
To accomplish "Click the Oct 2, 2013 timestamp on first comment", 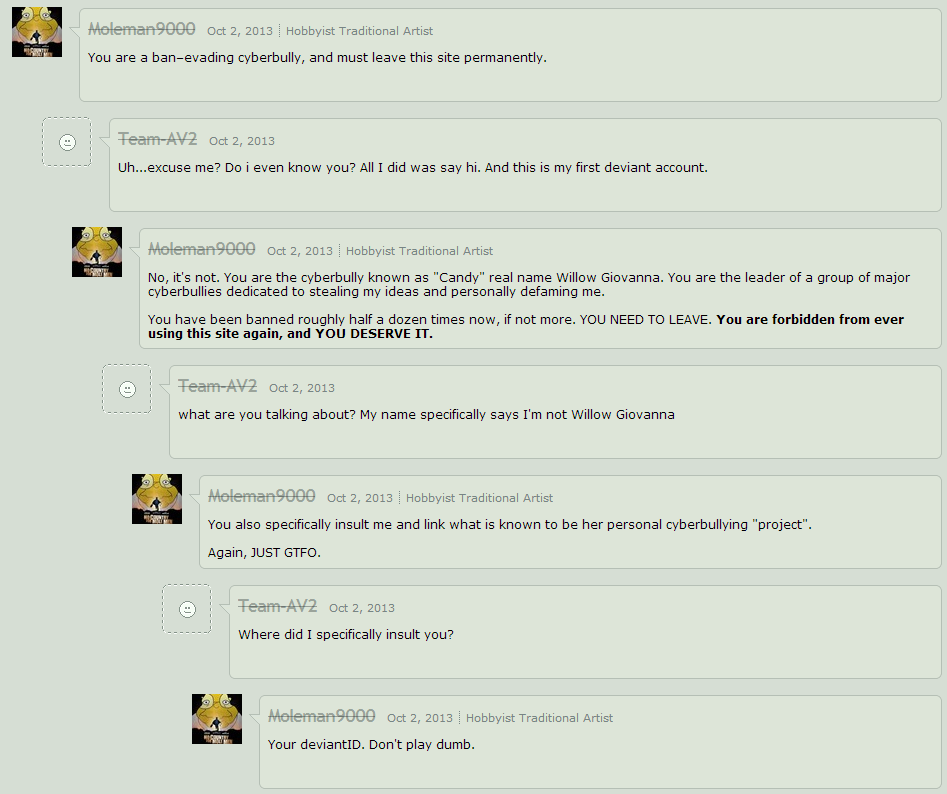I will (x=240, y=31).
